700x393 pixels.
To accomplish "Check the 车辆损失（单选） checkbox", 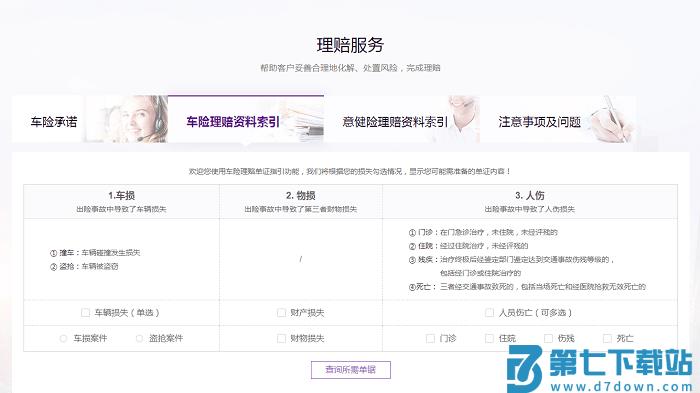I will pyautogui.click(x=85, y=313).
